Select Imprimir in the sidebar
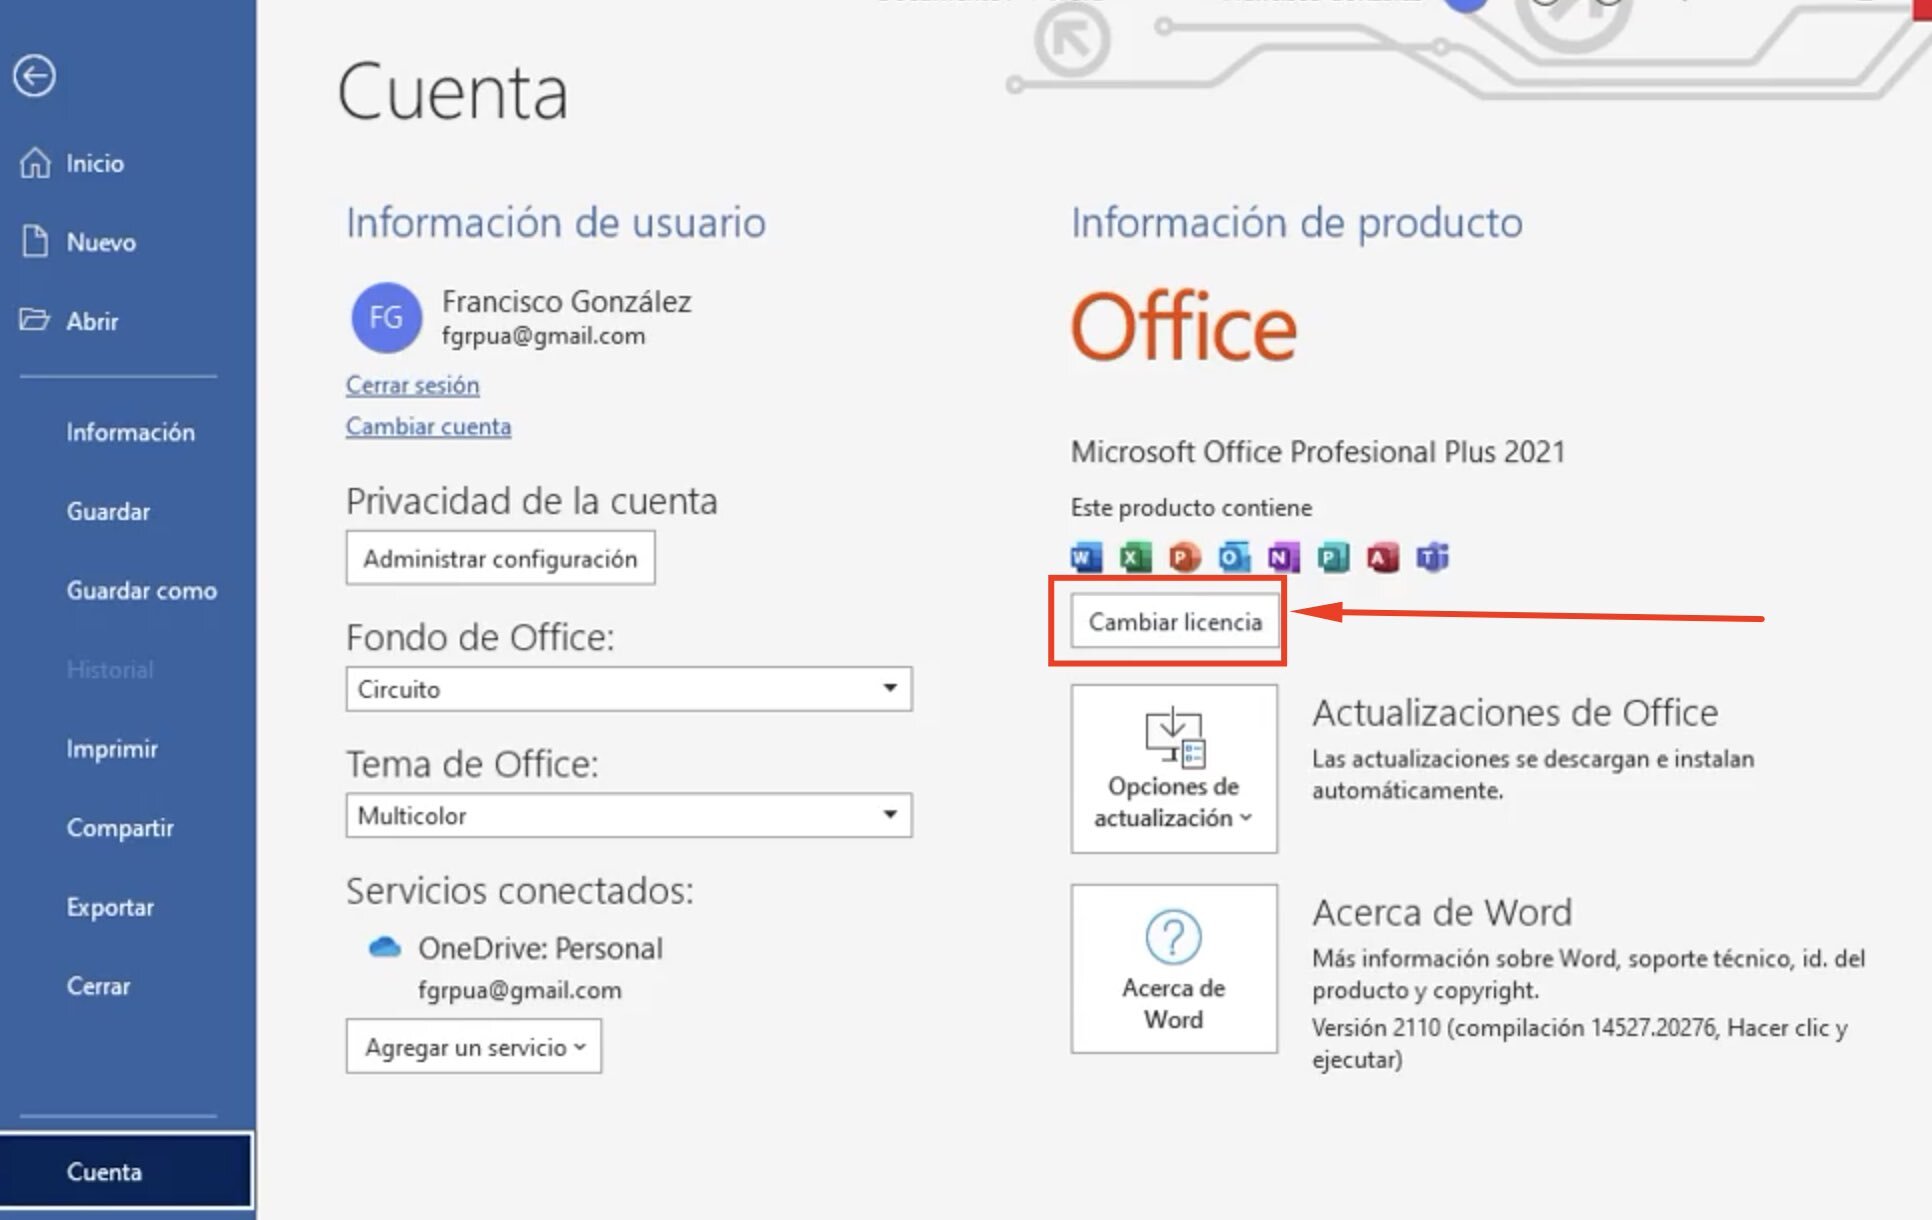The image size is (1932, 1220). pyautogui.click(x=111, y=748)
